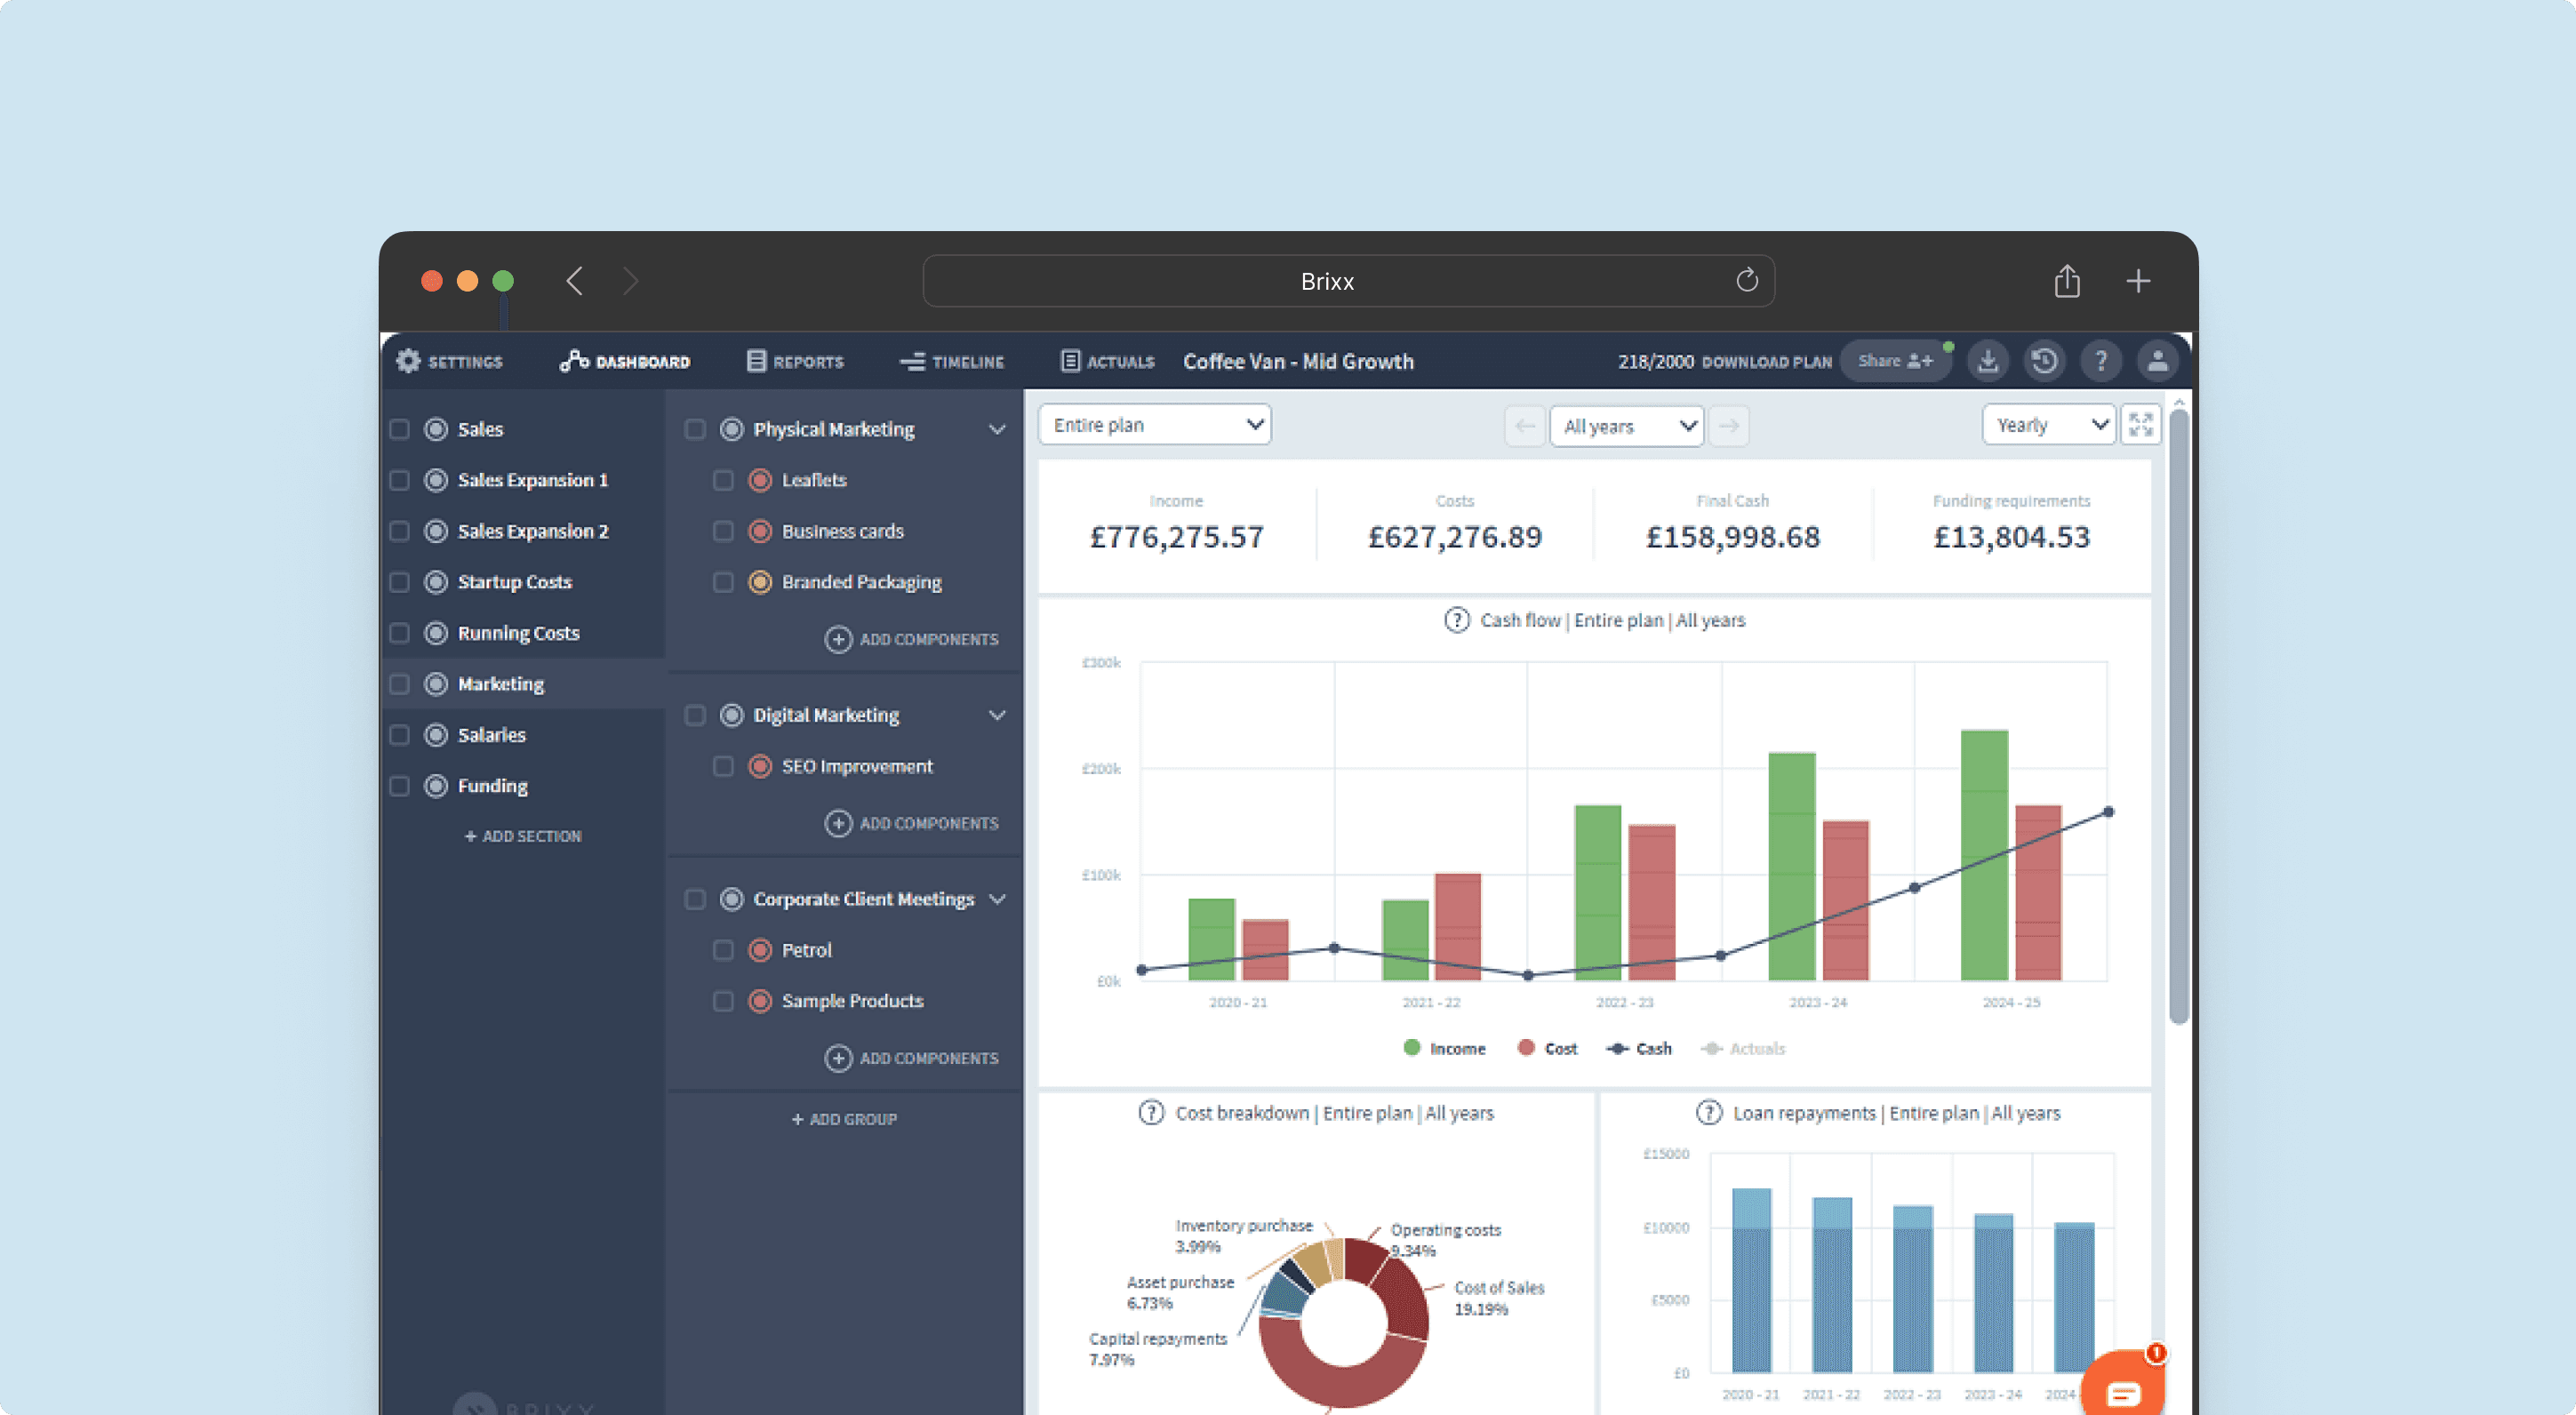The width and height of the screenshot is (2576, 1415).
Task: Toggle Actuals legend entry
Action: 1743,1048
